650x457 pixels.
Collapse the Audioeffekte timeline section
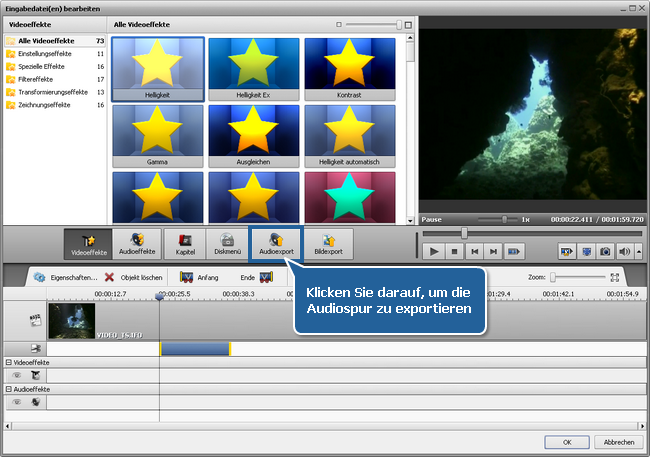pyautogui.click(x=9, y=388)
